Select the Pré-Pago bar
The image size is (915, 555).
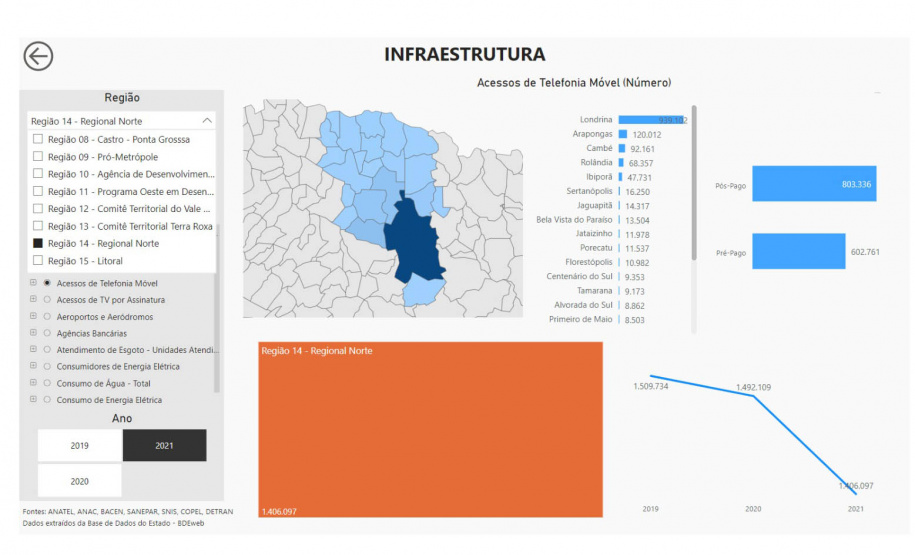point(798,252)
